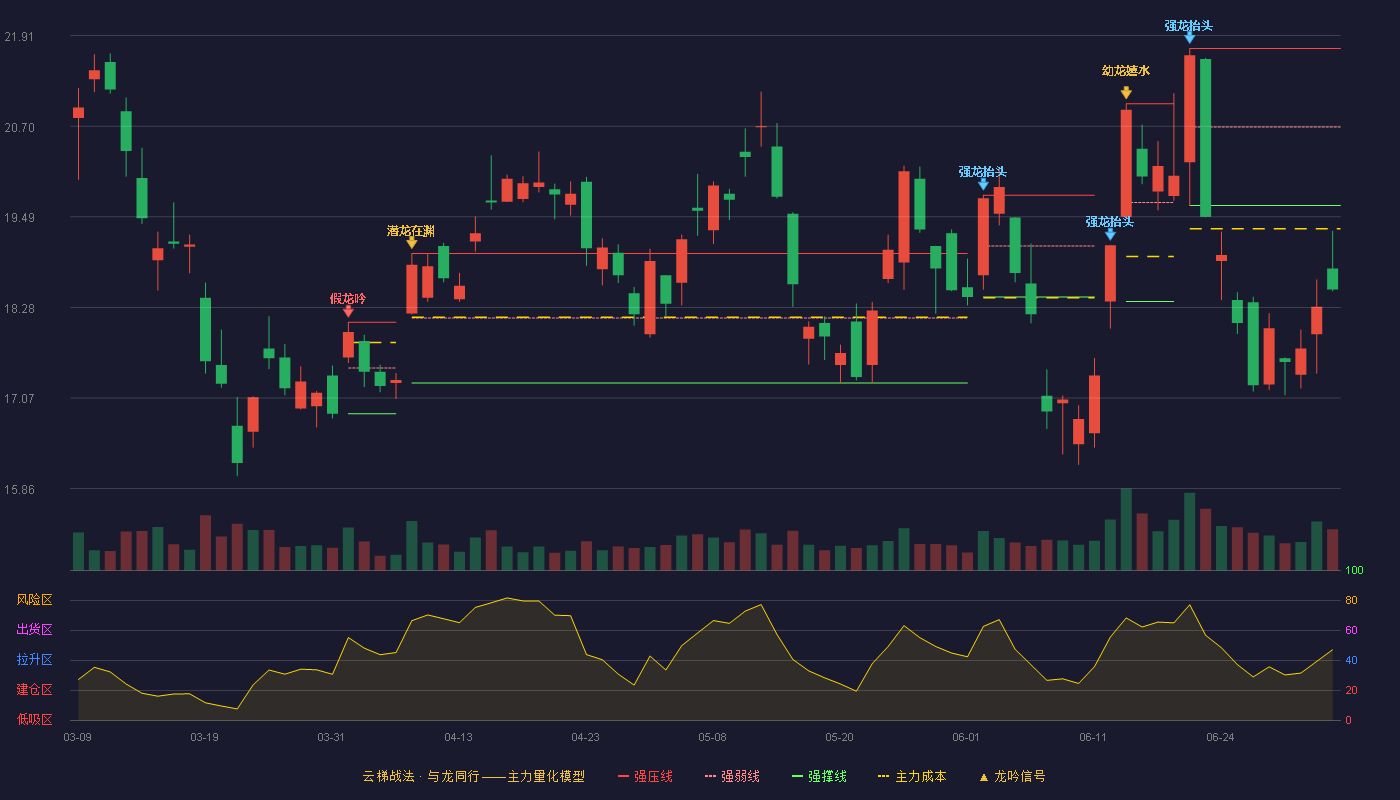Click the 低吸区 zone label

(34, 719)
